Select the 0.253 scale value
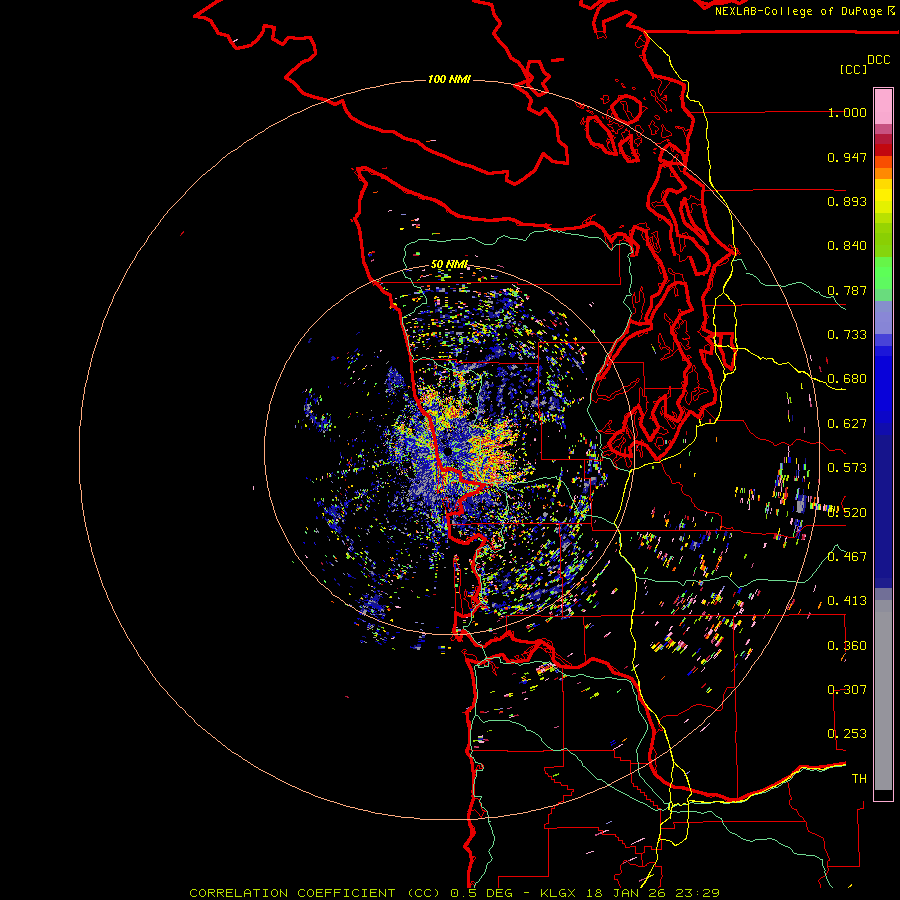 pos(847,734)
